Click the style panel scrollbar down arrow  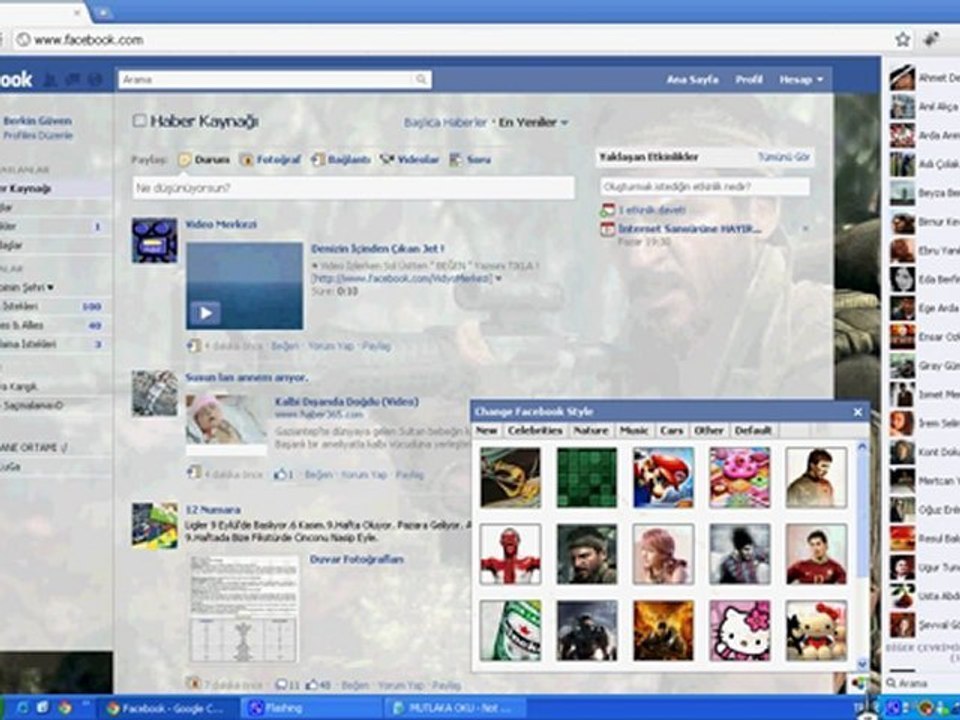pyautogui.click(x=862, y=664)
